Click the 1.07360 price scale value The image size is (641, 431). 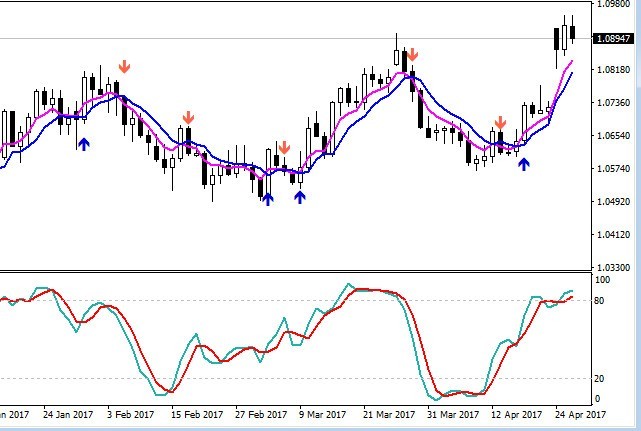pyautogui.click(x=613, y=103)
